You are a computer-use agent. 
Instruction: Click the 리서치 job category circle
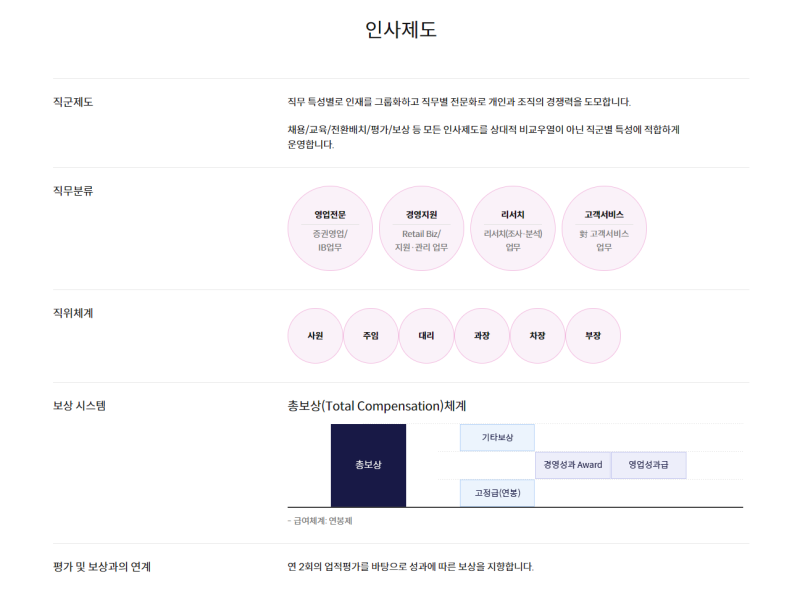pyautogui.click(x=512, y=229)
